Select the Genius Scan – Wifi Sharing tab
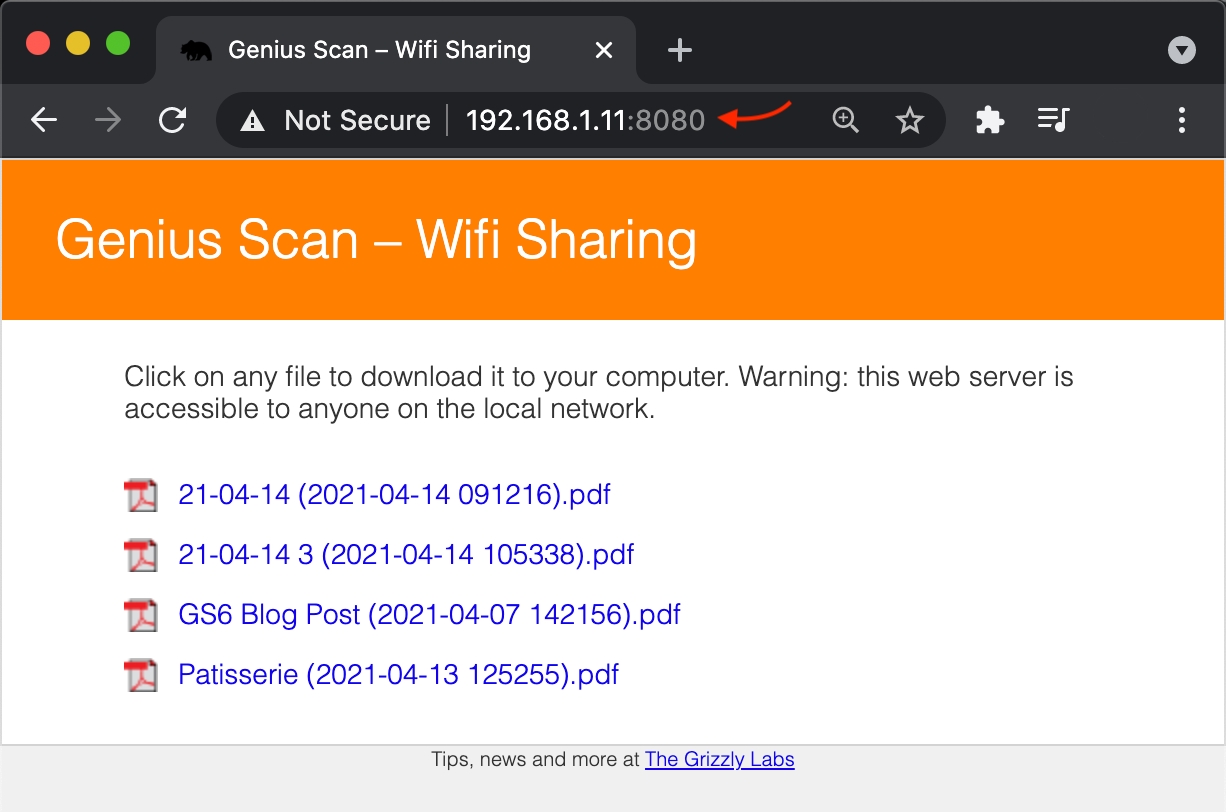The height and width of the screenshot is (812, 1226). [396, 50]
